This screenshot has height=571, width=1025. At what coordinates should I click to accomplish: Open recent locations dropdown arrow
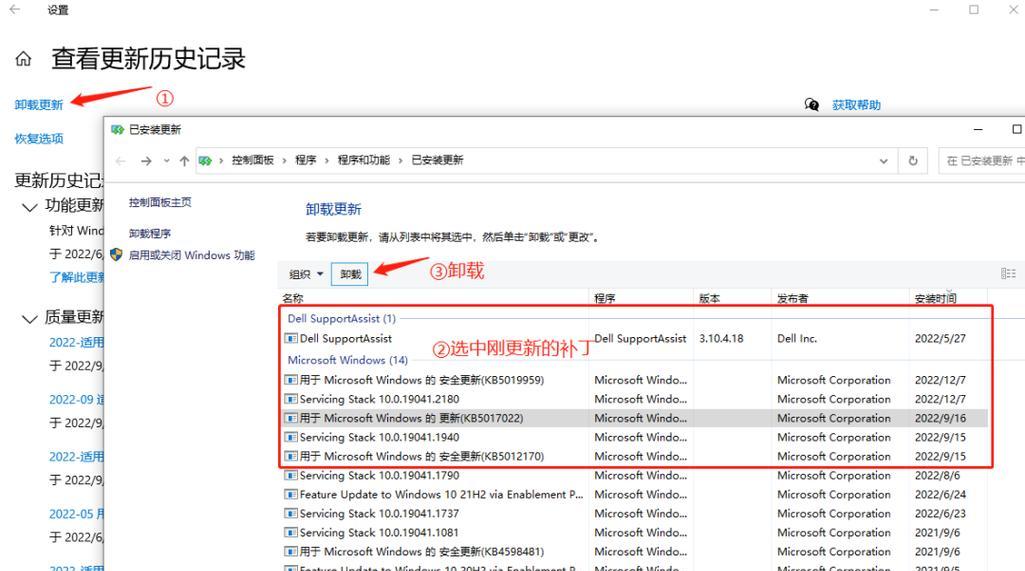(167, 161)
